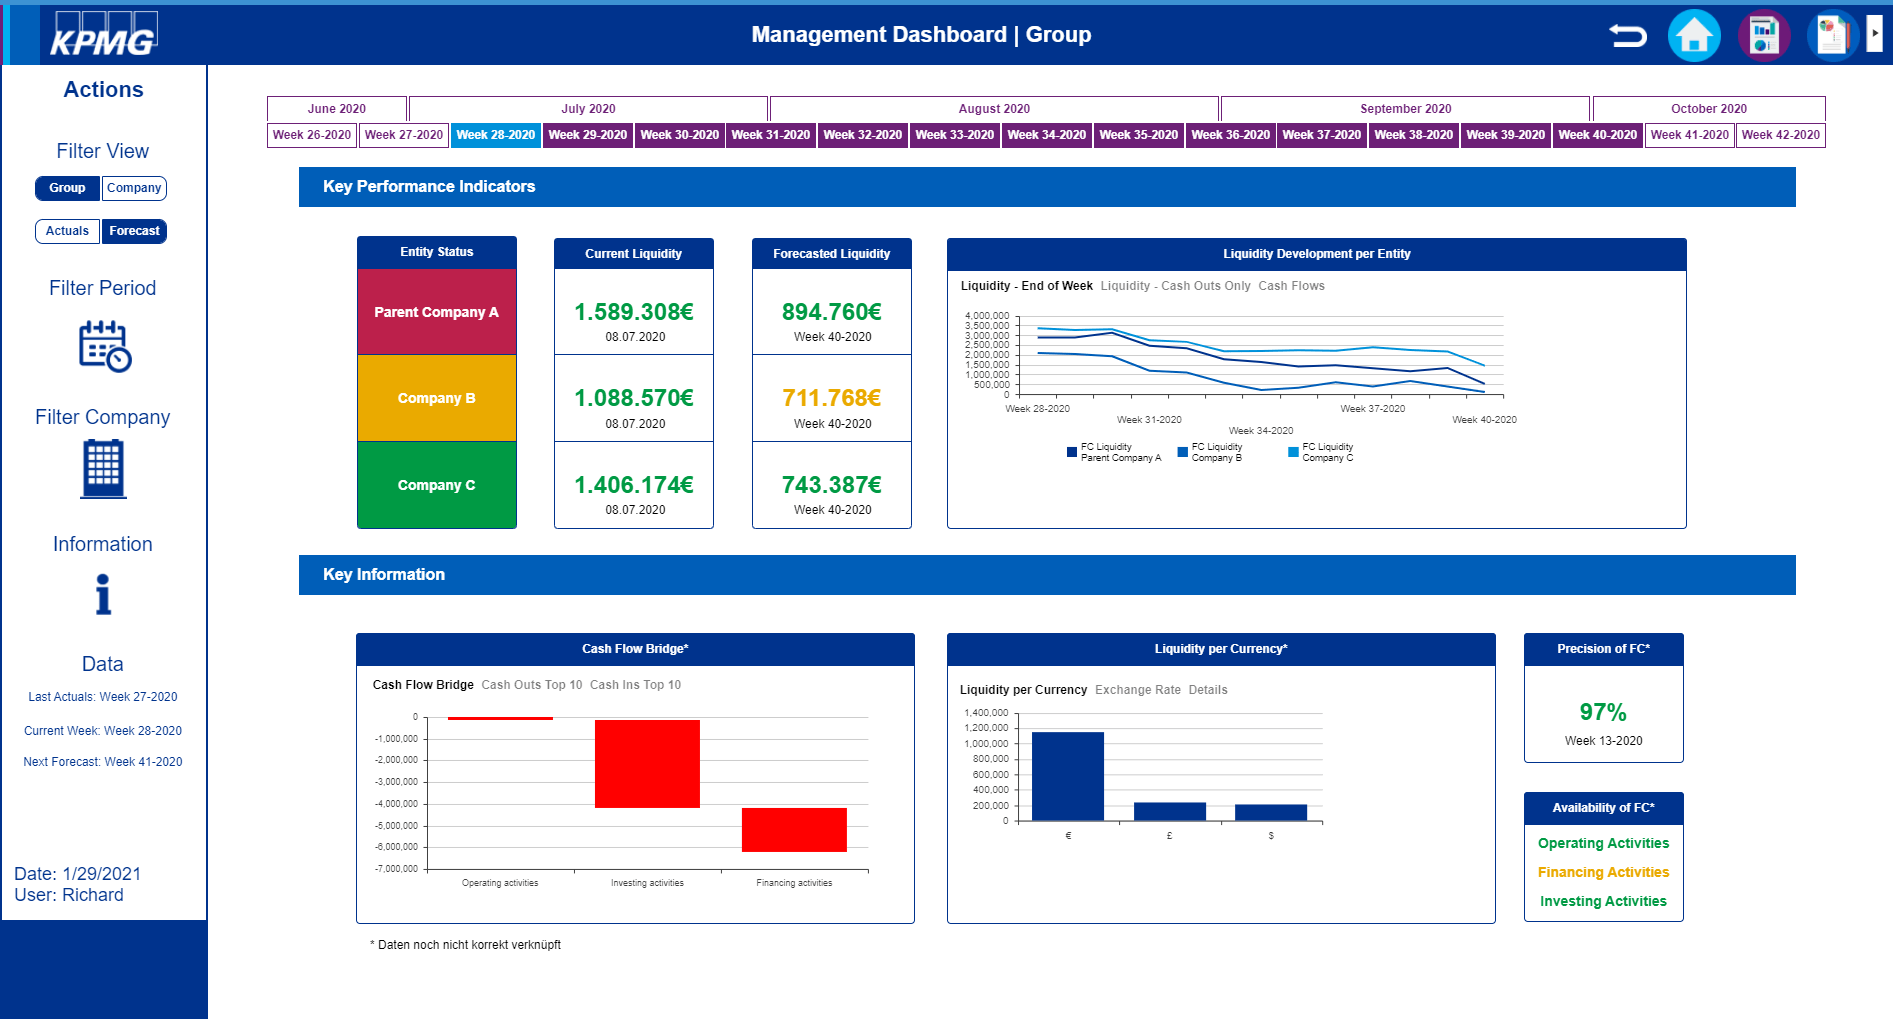Open the Filter Period calendar icon
The width and height of the screenshot is (1893, 1019).
tap(102, 347)
